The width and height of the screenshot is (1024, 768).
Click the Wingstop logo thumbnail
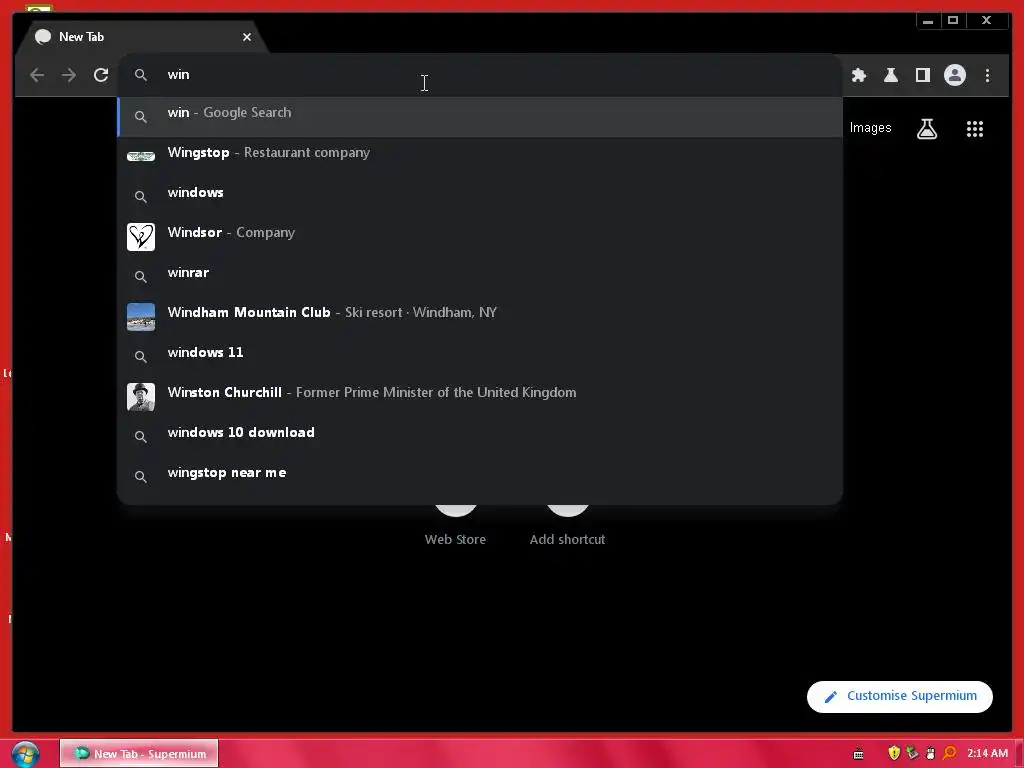click(x=140, y=156)
